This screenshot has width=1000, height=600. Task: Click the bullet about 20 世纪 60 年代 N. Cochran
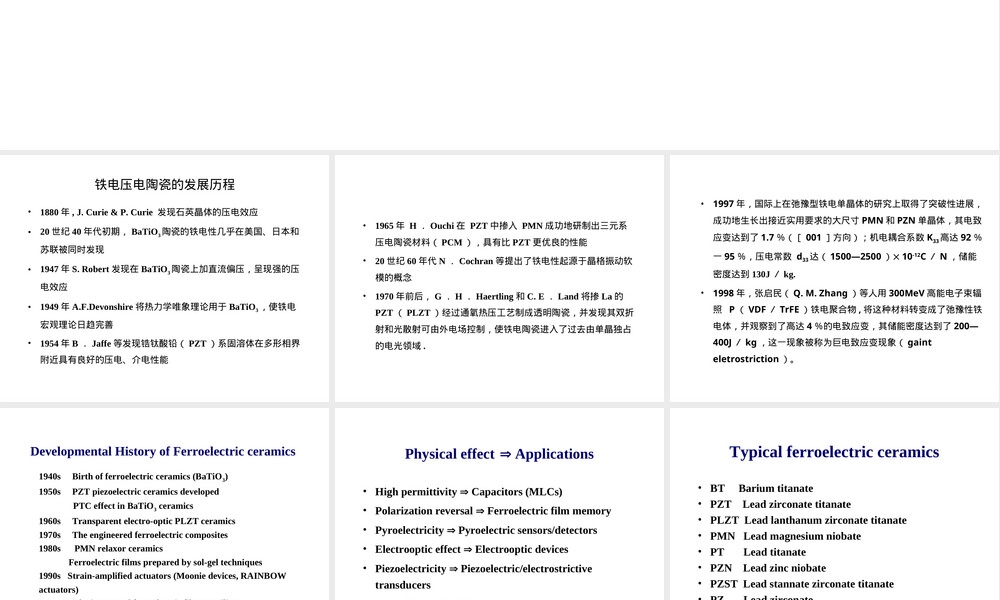[504, 269]
